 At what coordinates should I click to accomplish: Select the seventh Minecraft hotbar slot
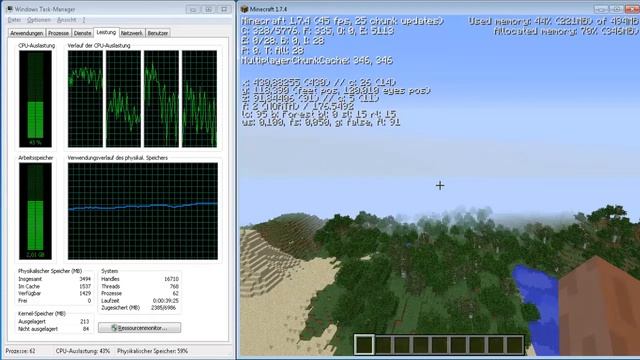477,345
